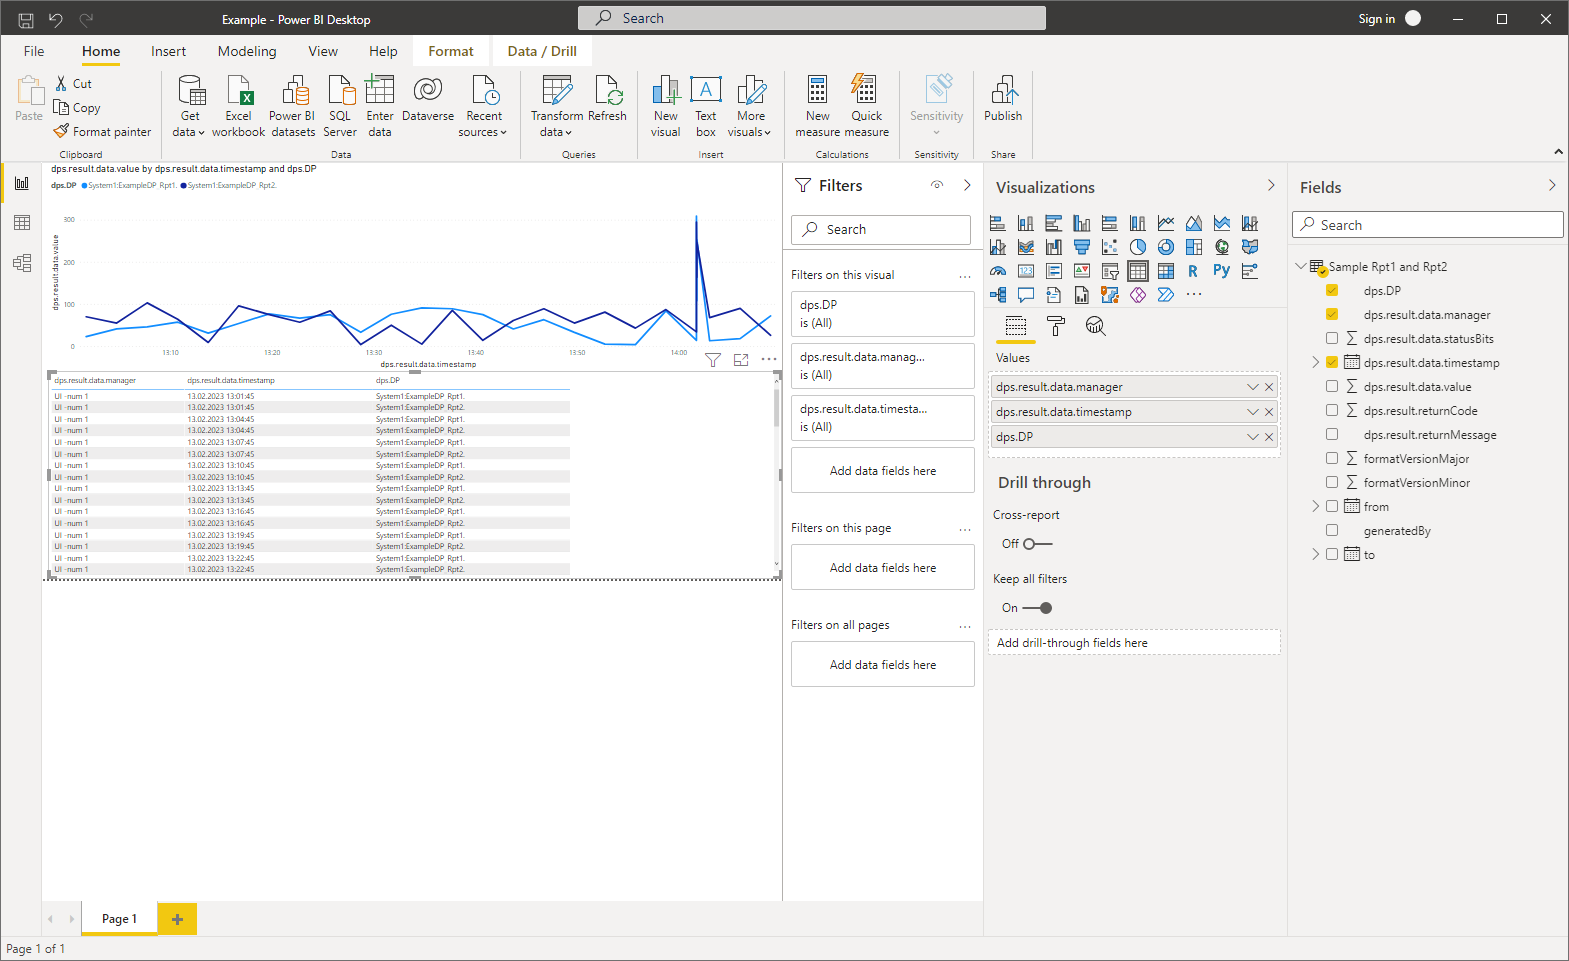Click the Save icon in title bar
Viewport: 1569px width, 961px height.
pyautogui.click(x=26, y=19)
